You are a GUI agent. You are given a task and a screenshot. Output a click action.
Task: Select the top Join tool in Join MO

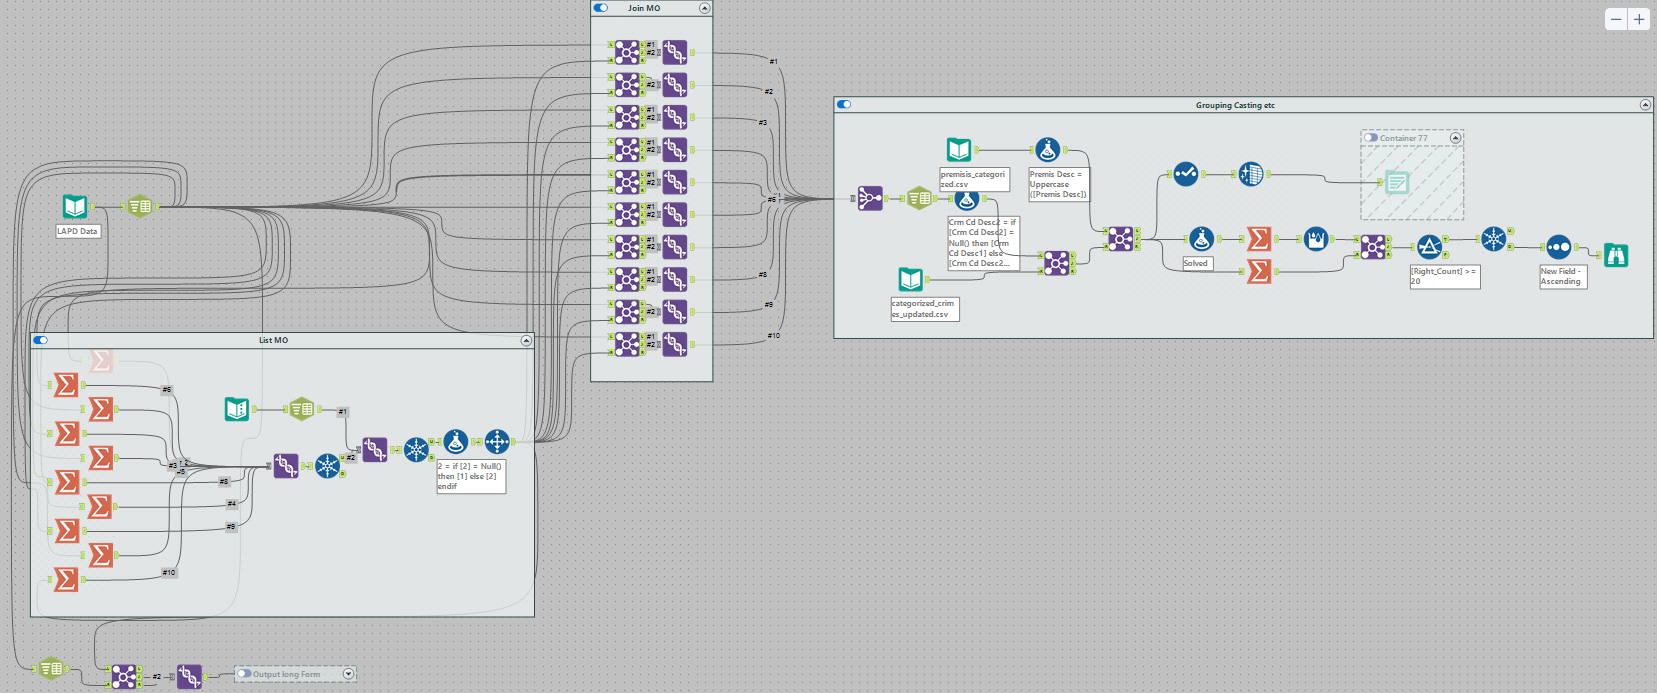click(x=627, y=52)
